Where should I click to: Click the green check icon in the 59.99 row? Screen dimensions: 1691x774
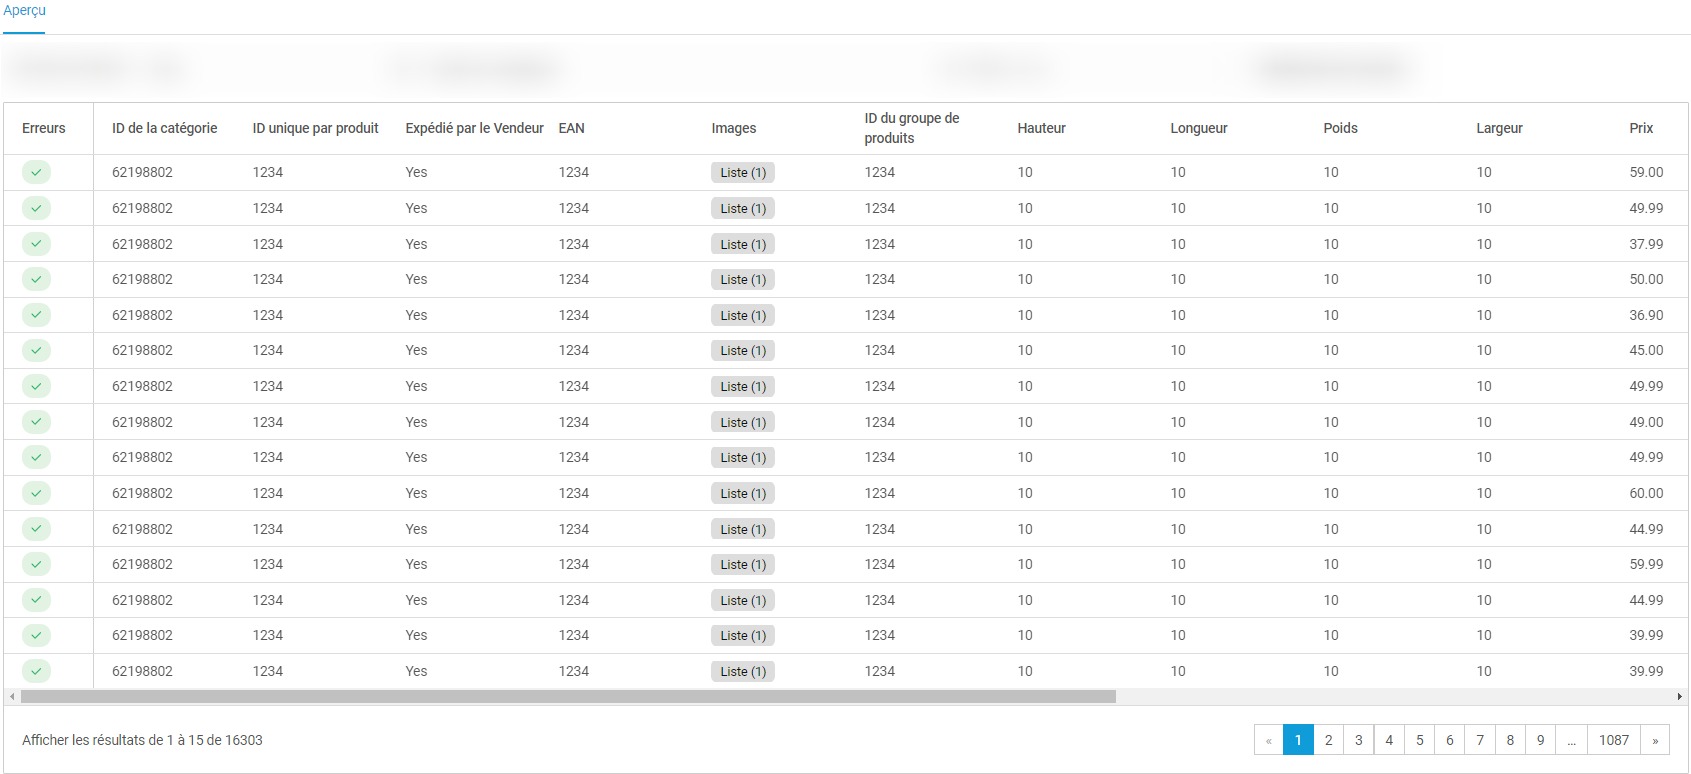click(x=36, y=564)
